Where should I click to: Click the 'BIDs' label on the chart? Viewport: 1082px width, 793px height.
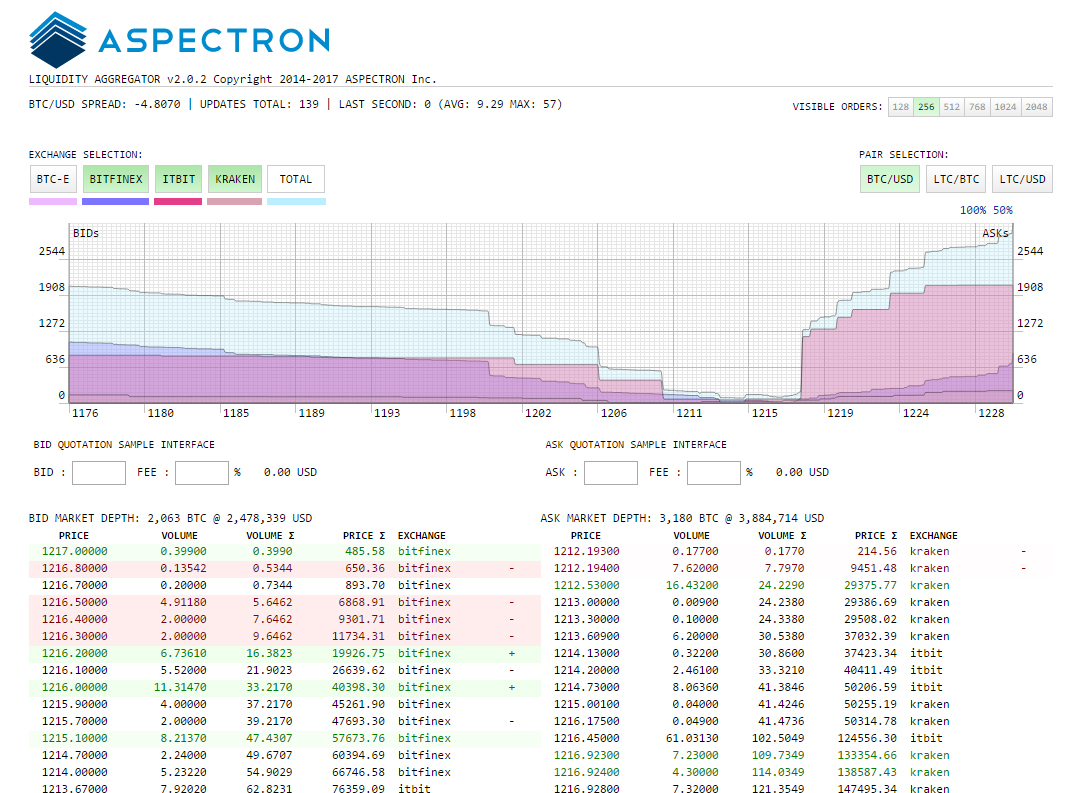pyautogui.click(x=86, y=233)
